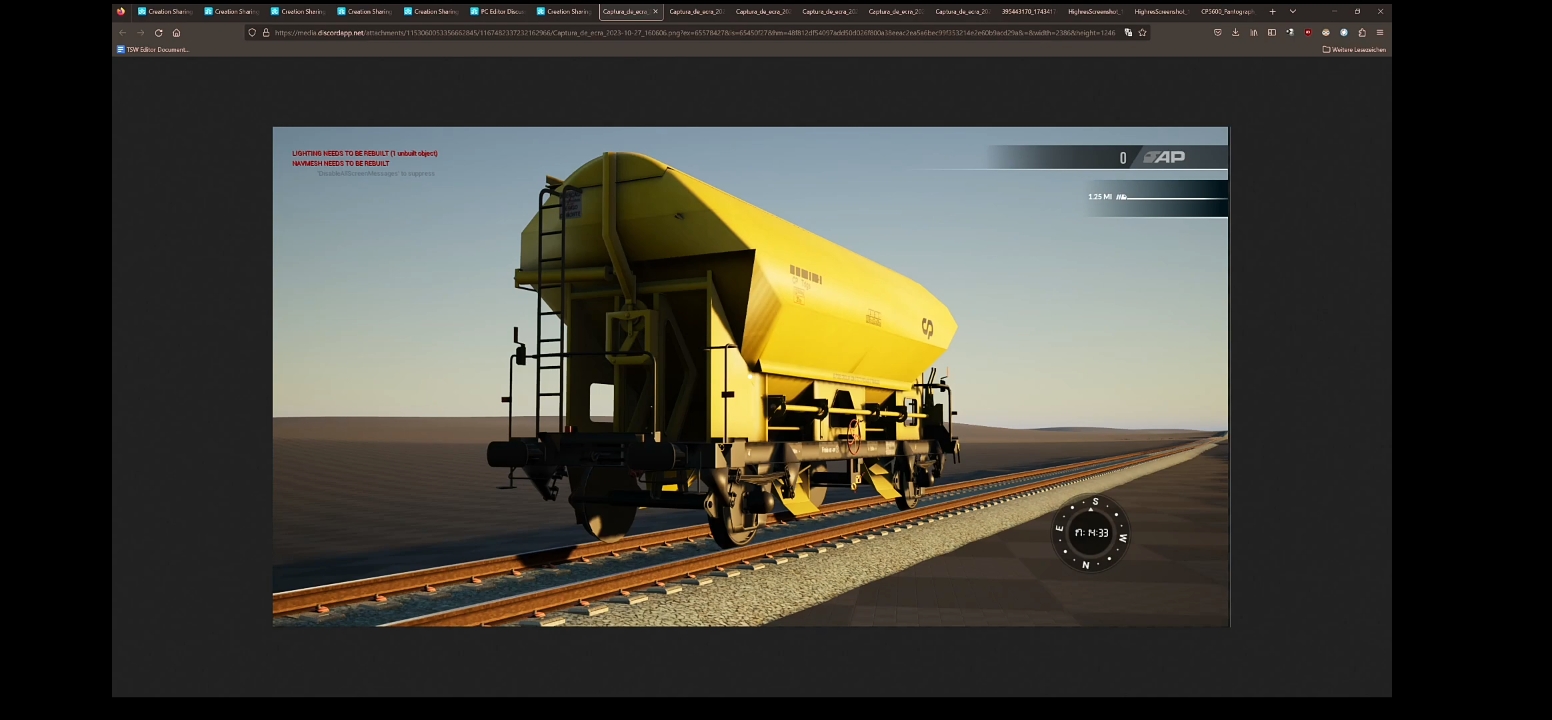Open the blue round extension icon
1552x720 pixels.
(1343, 33)
